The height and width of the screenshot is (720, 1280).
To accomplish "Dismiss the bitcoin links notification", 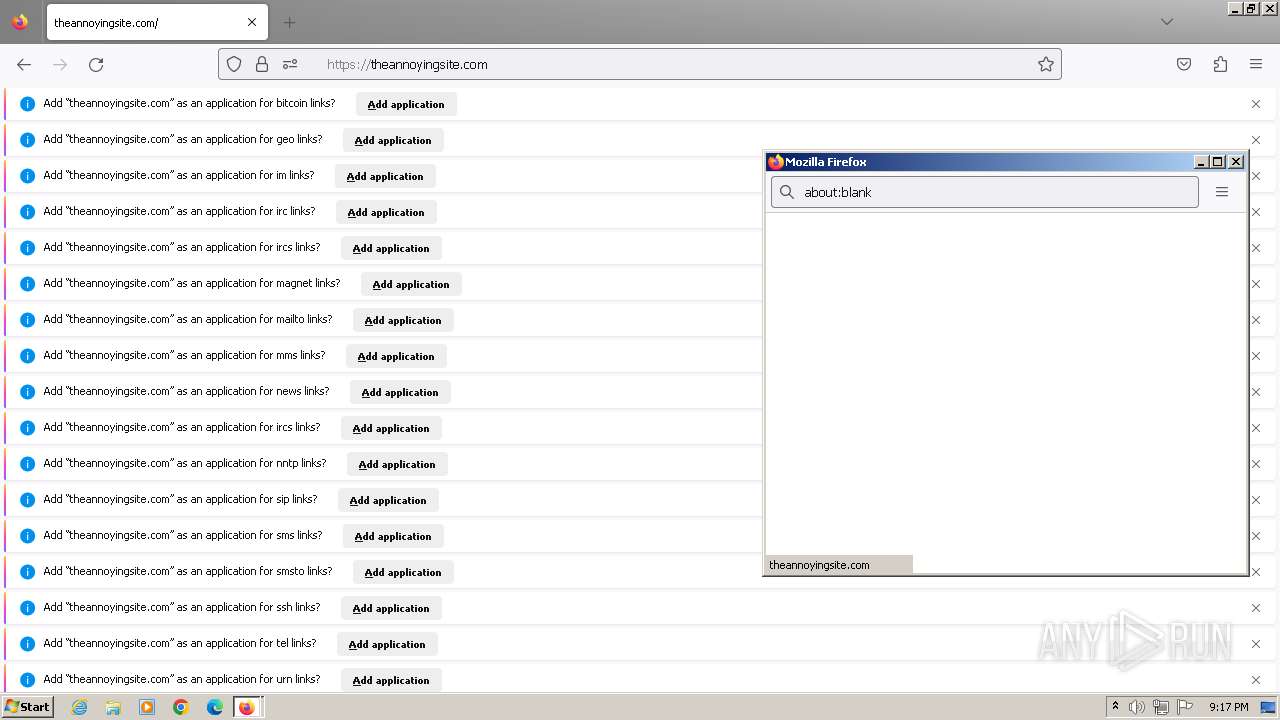I will 1256,104.
